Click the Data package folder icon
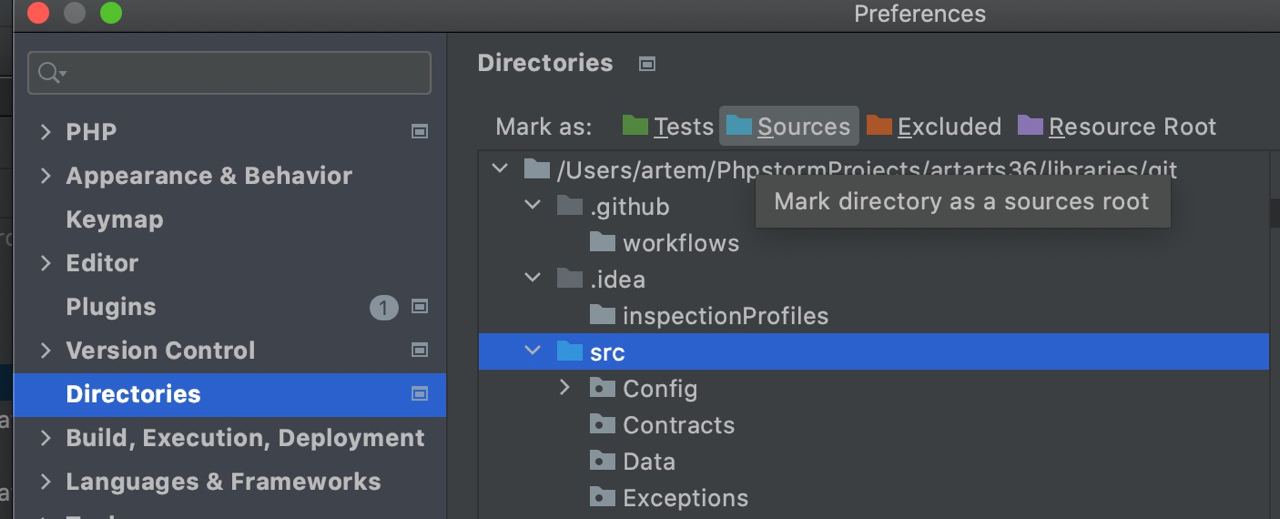 point(602,461)
